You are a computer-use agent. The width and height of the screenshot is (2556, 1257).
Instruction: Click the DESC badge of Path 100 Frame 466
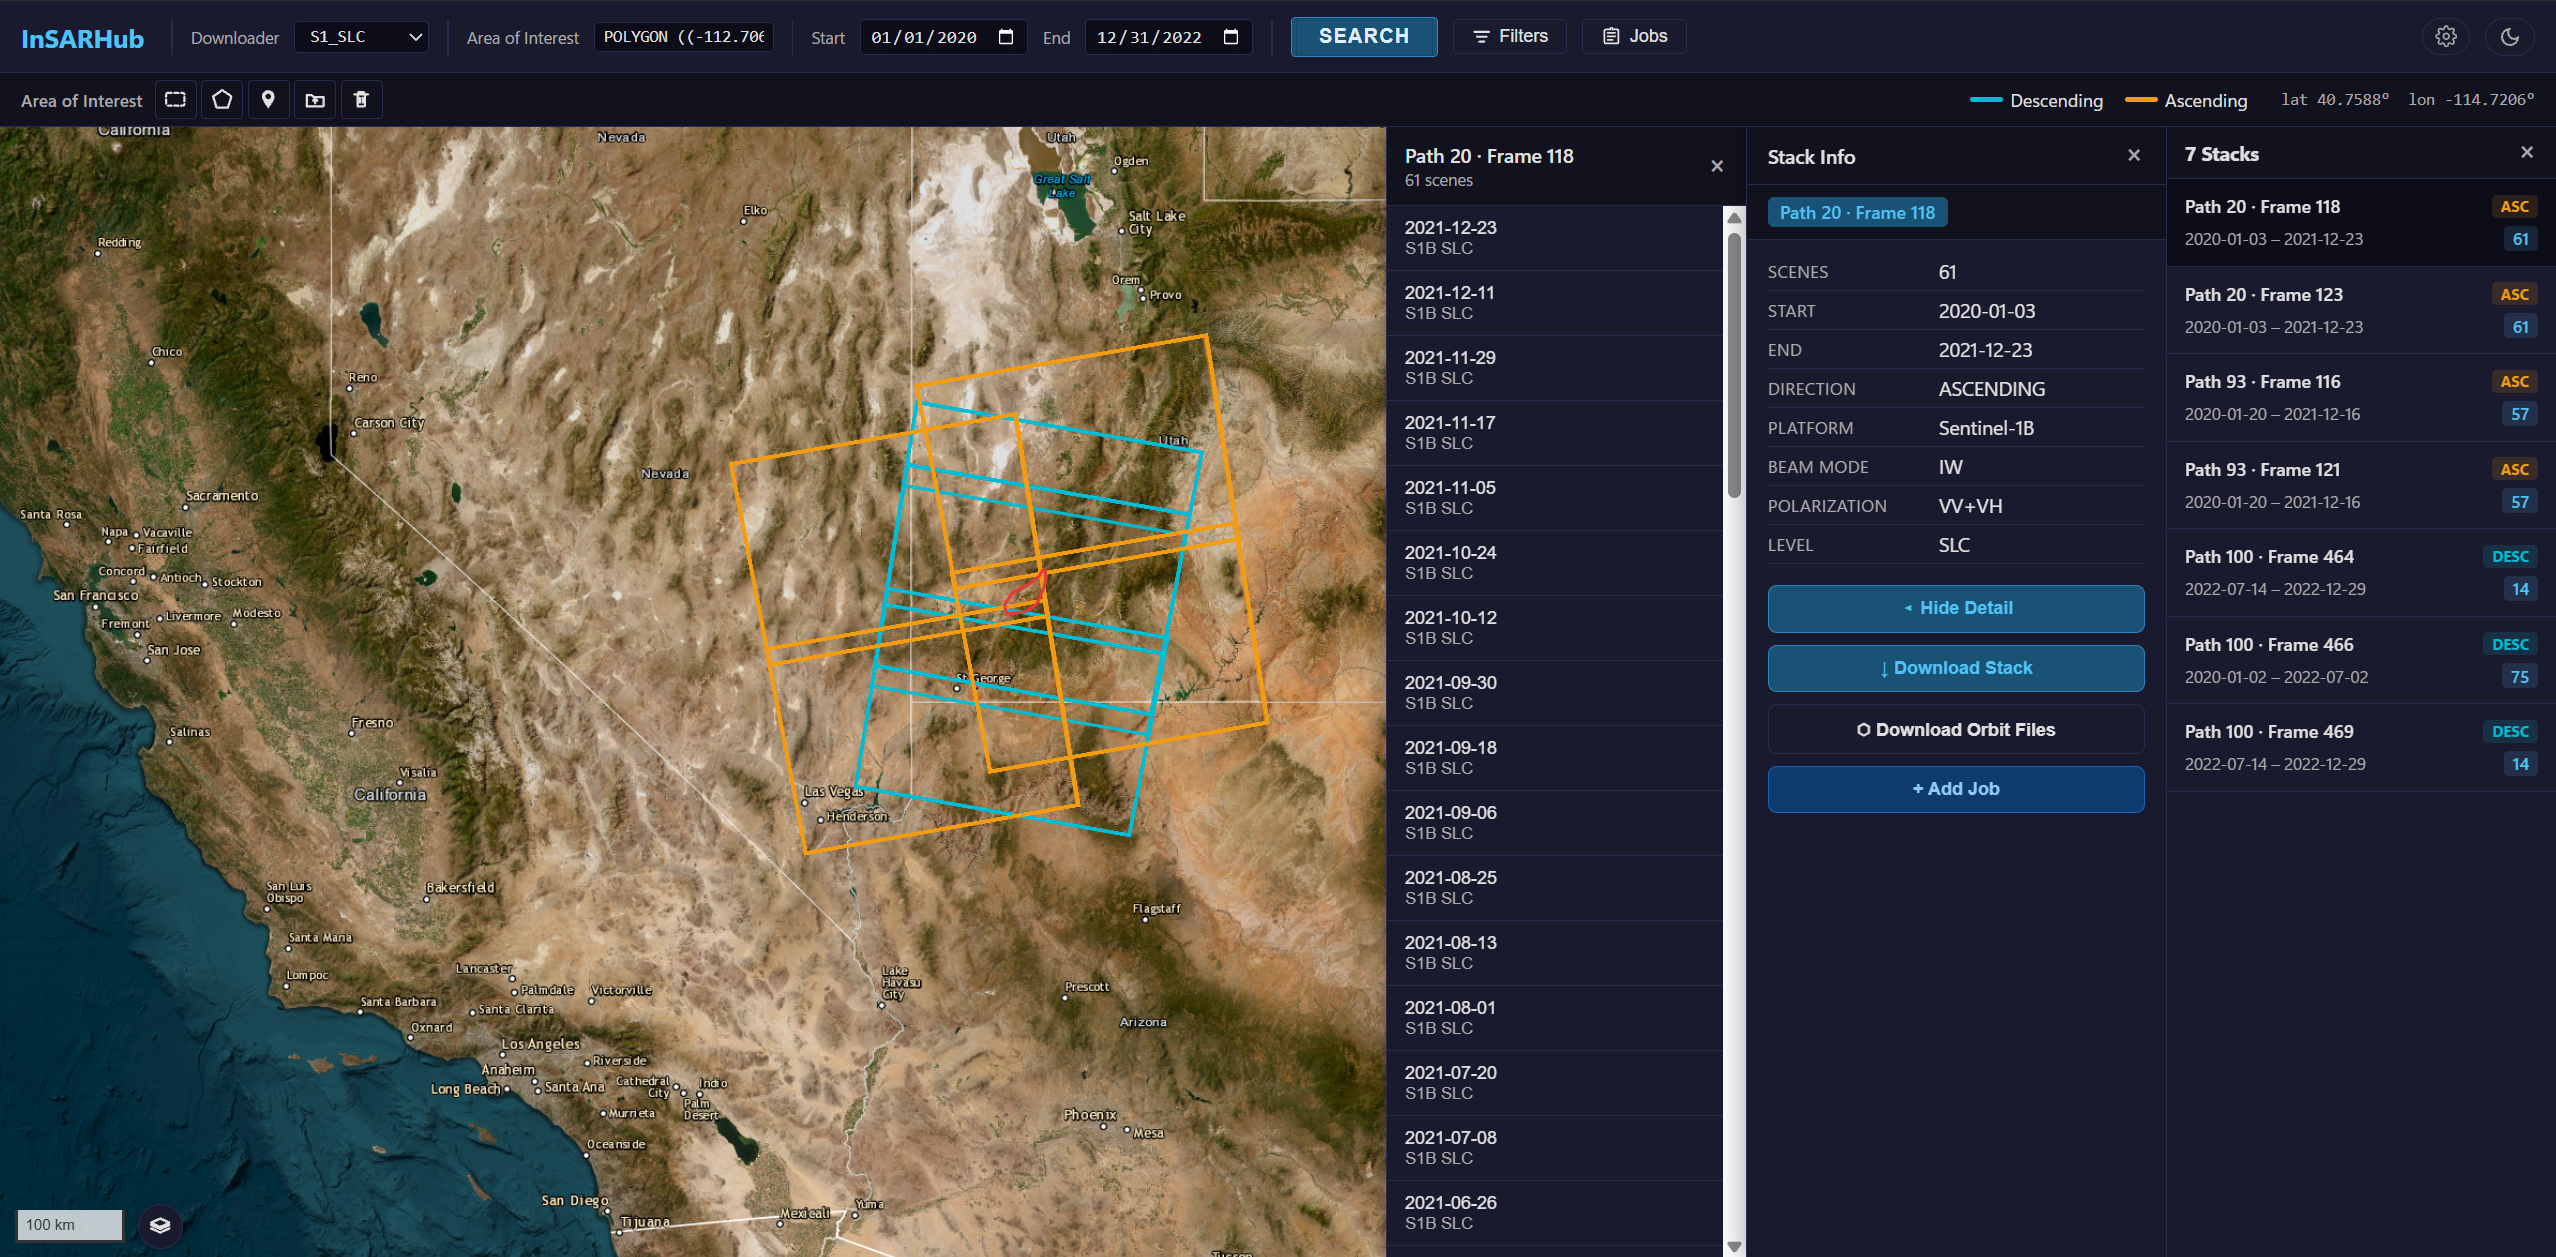pos(2510,645)
